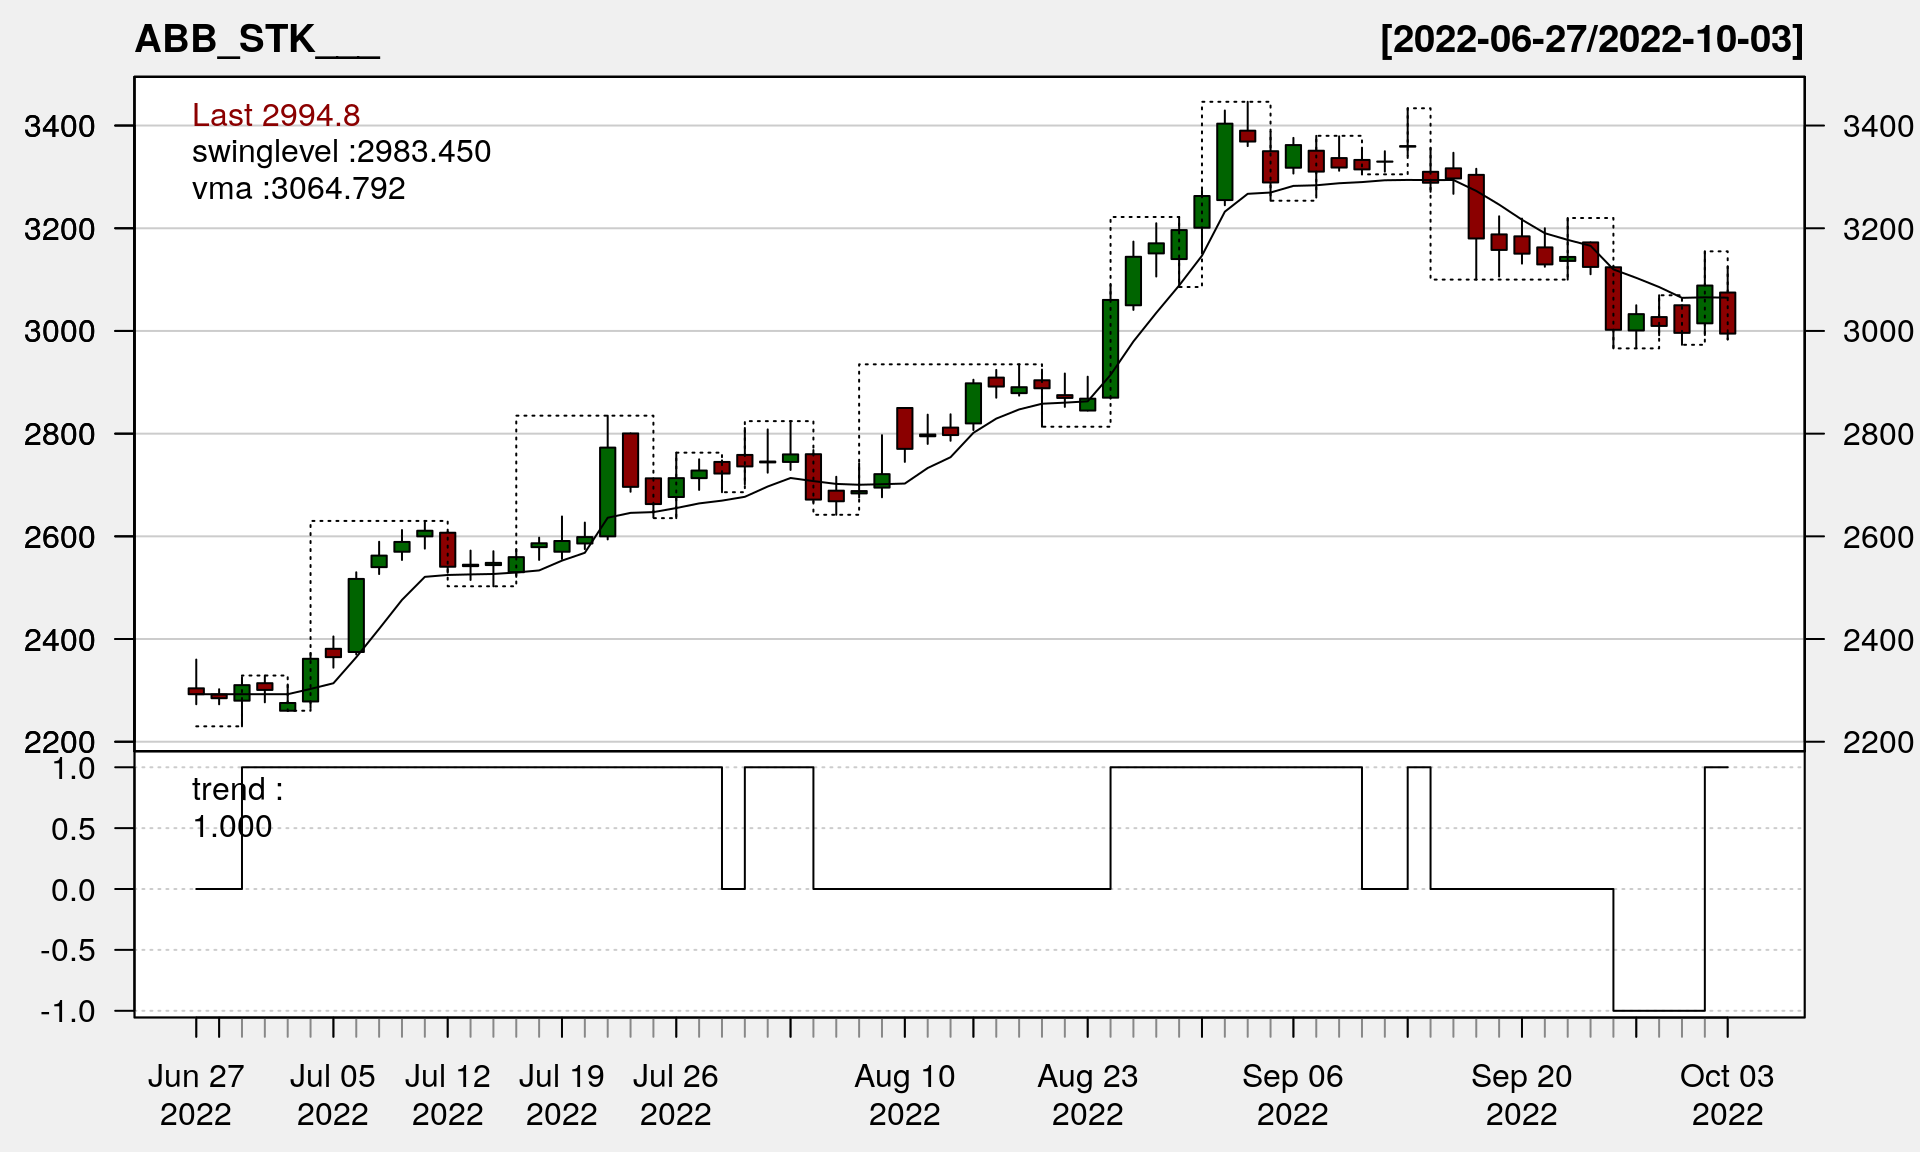This screenshot has height=1152, width=1920.
Task: Click the 2200 label on right price axis
Action: (1878, 743)
